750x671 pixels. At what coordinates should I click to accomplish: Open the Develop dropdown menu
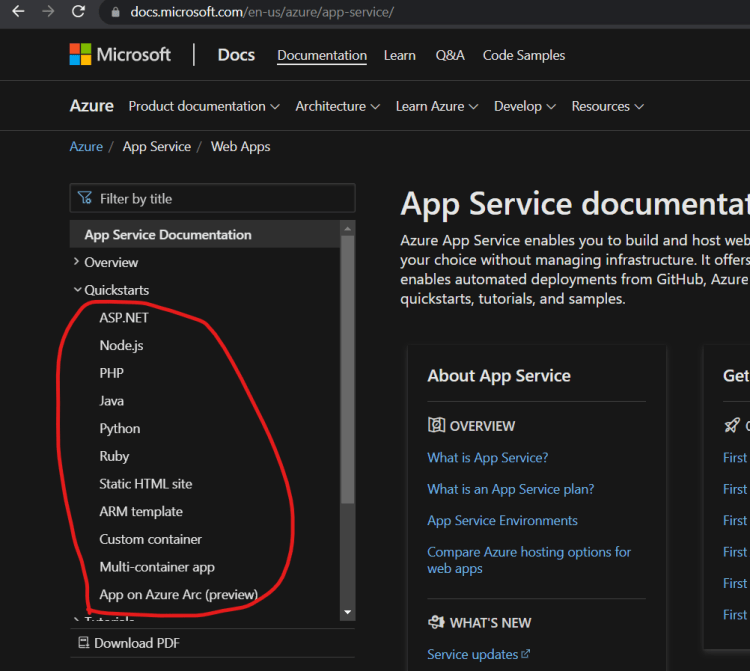pyautogui.click(x=525, y=106)
